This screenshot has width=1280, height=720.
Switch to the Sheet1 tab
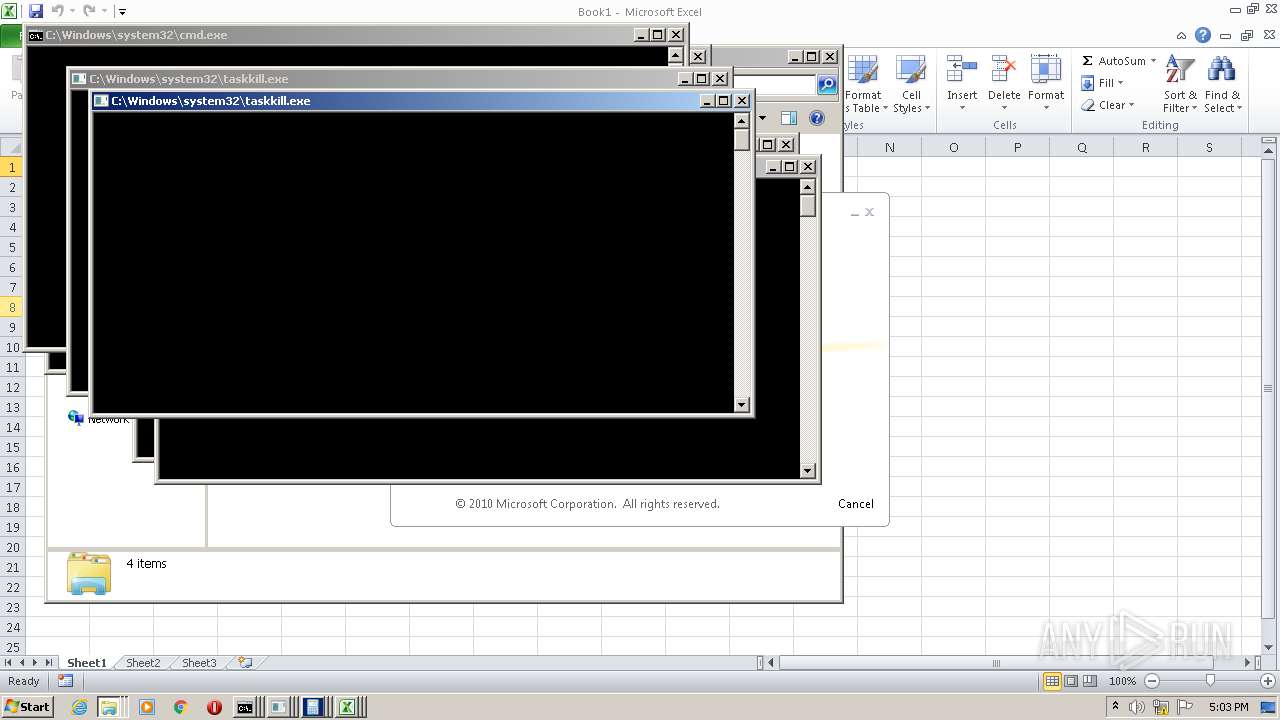click(x=86, y=662)
